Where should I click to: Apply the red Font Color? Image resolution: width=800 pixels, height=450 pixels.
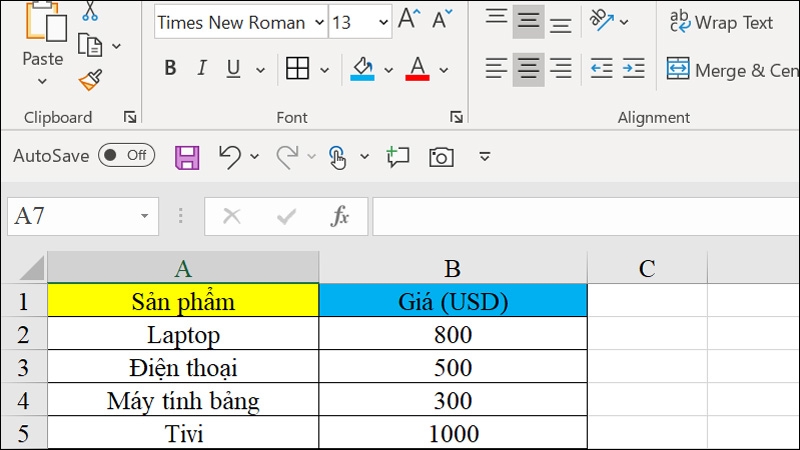coord(417,69)
